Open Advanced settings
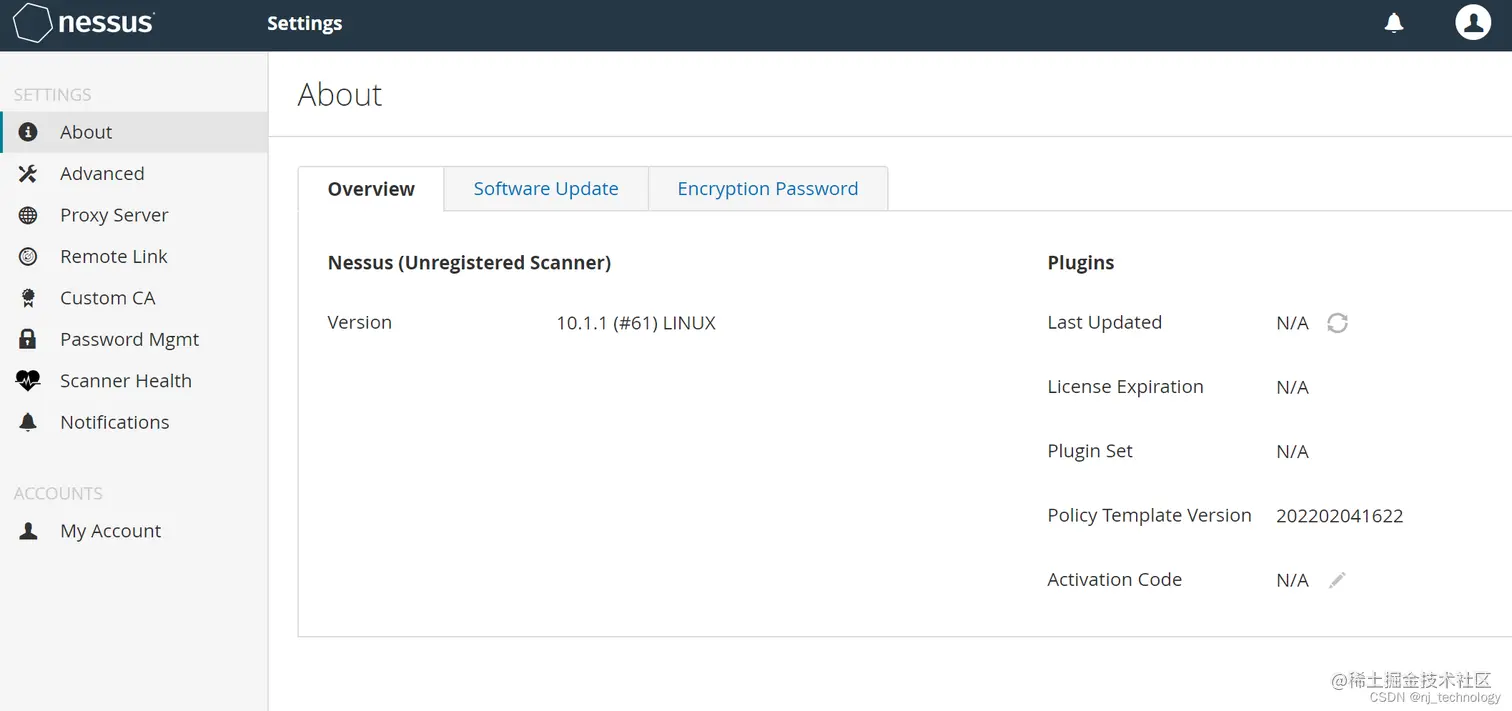 click(x=134, y=174)
